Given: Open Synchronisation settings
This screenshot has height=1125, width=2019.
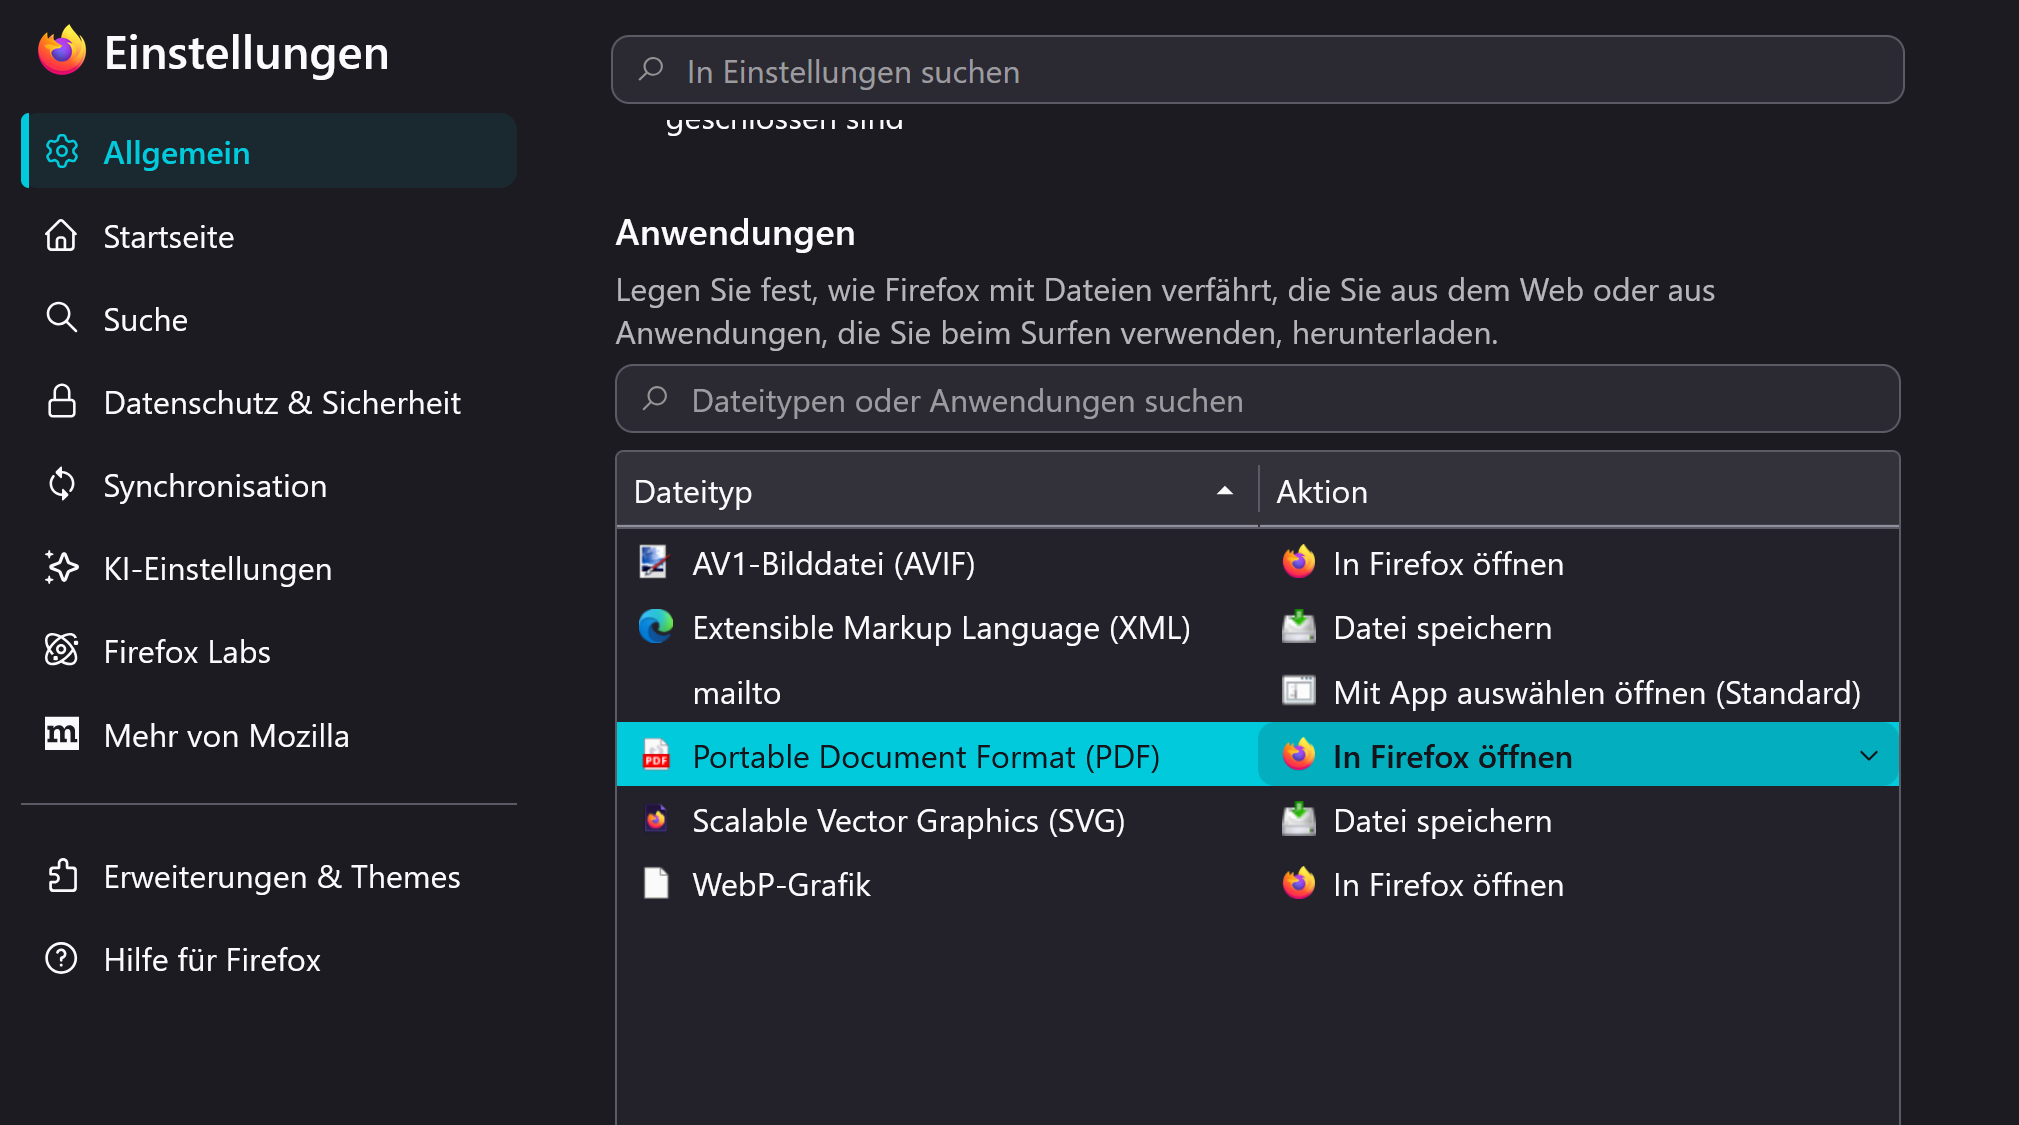Looking at the screenshot, I should [269, 485].
